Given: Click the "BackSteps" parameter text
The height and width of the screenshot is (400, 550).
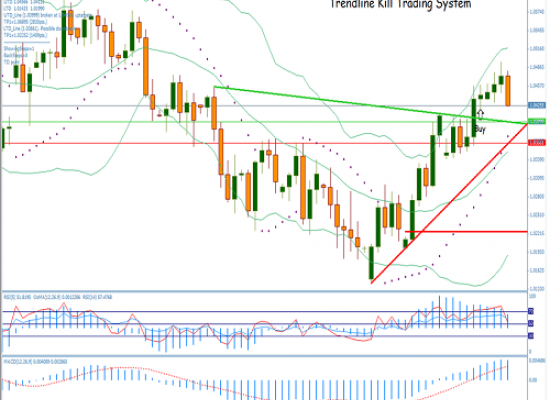Looking at the screenshot, I should (x=15, y=55).
